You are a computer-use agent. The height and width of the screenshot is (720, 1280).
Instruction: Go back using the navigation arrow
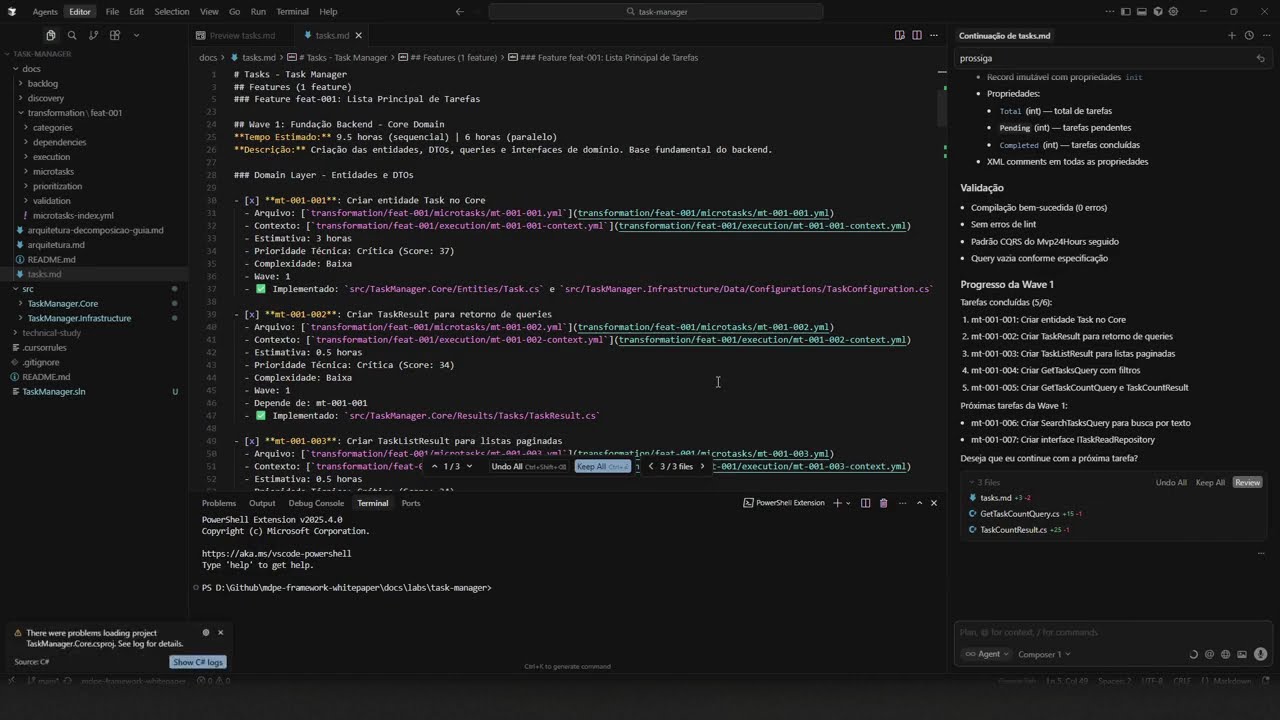pyautogui.click(x=459, y=12)
